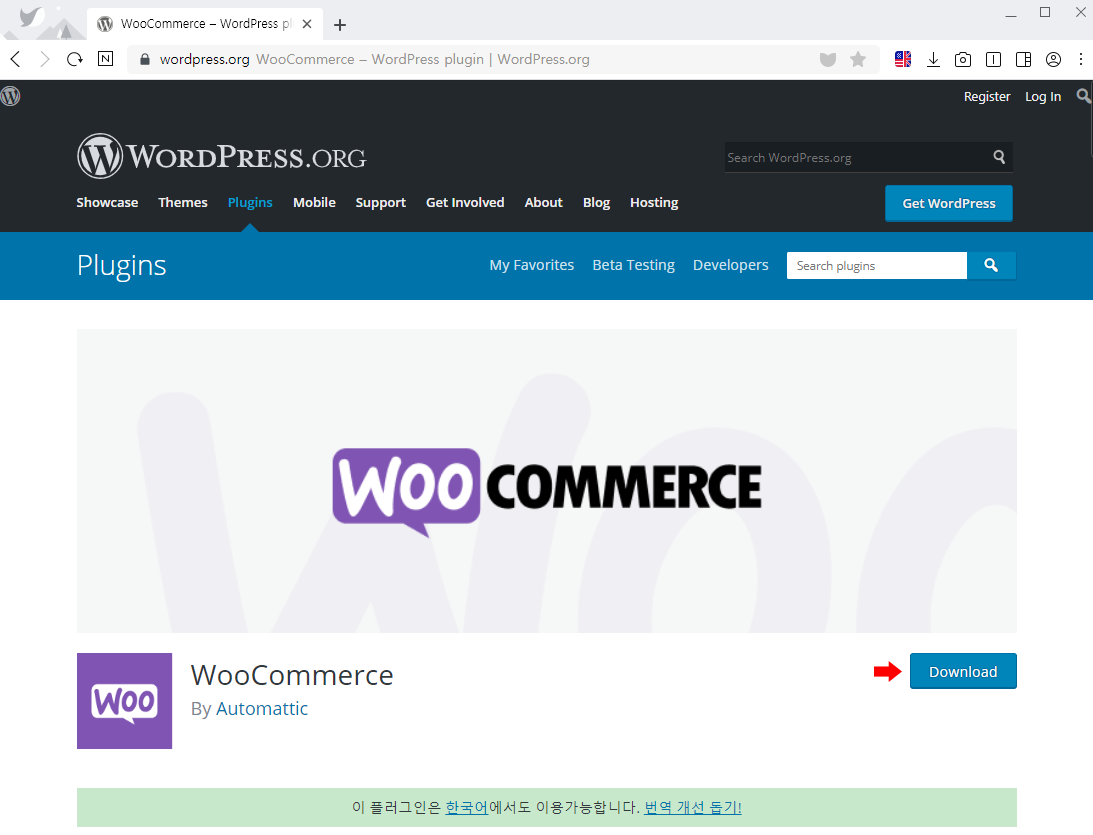Click the 번역 개선 돕기 link

click(x=693, y=807)
